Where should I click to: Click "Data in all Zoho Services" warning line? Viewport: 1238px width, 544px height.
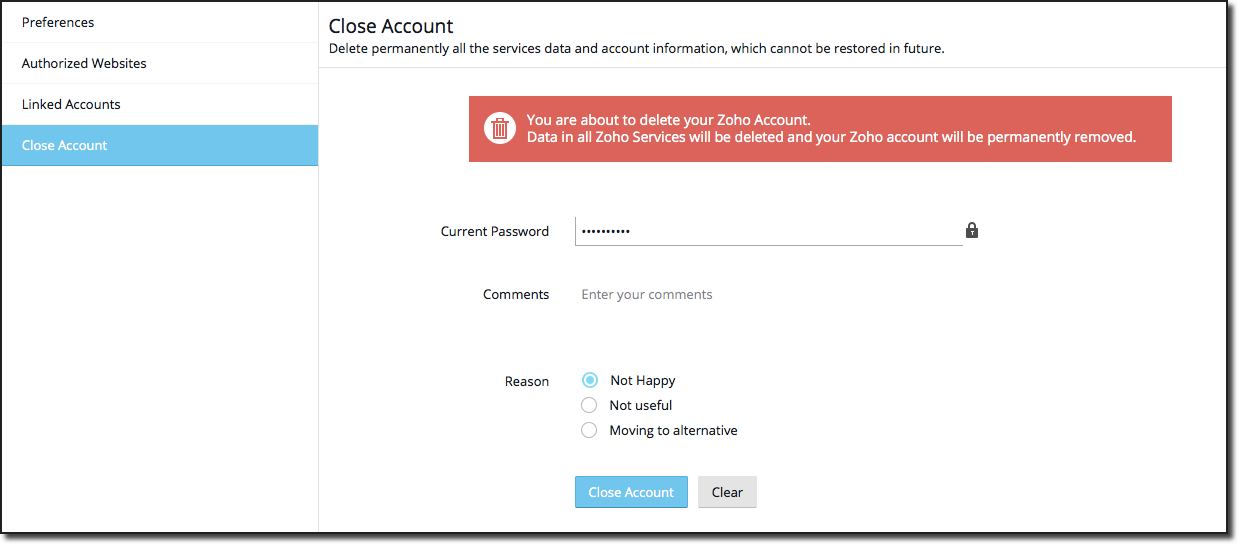pyautogui.click(x=831, y=137)
